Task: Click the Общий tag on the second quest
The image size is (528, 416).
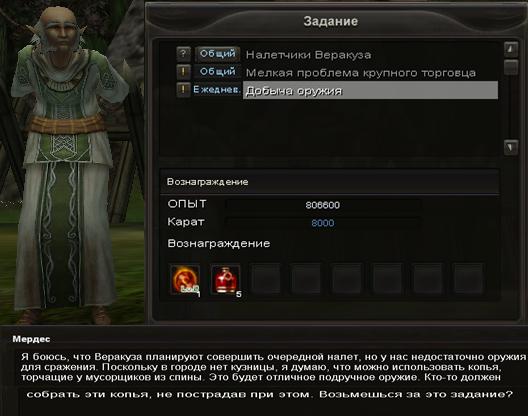Action: tap(218, 72)
